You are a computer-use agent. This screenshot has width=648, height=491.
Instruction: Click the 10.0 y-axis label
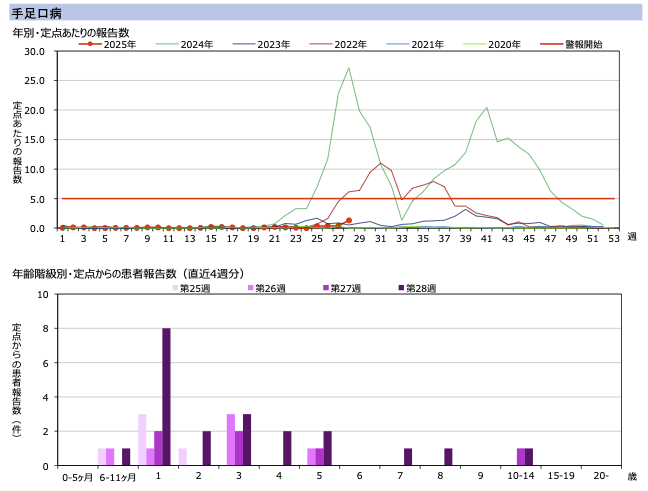(34, 169)
